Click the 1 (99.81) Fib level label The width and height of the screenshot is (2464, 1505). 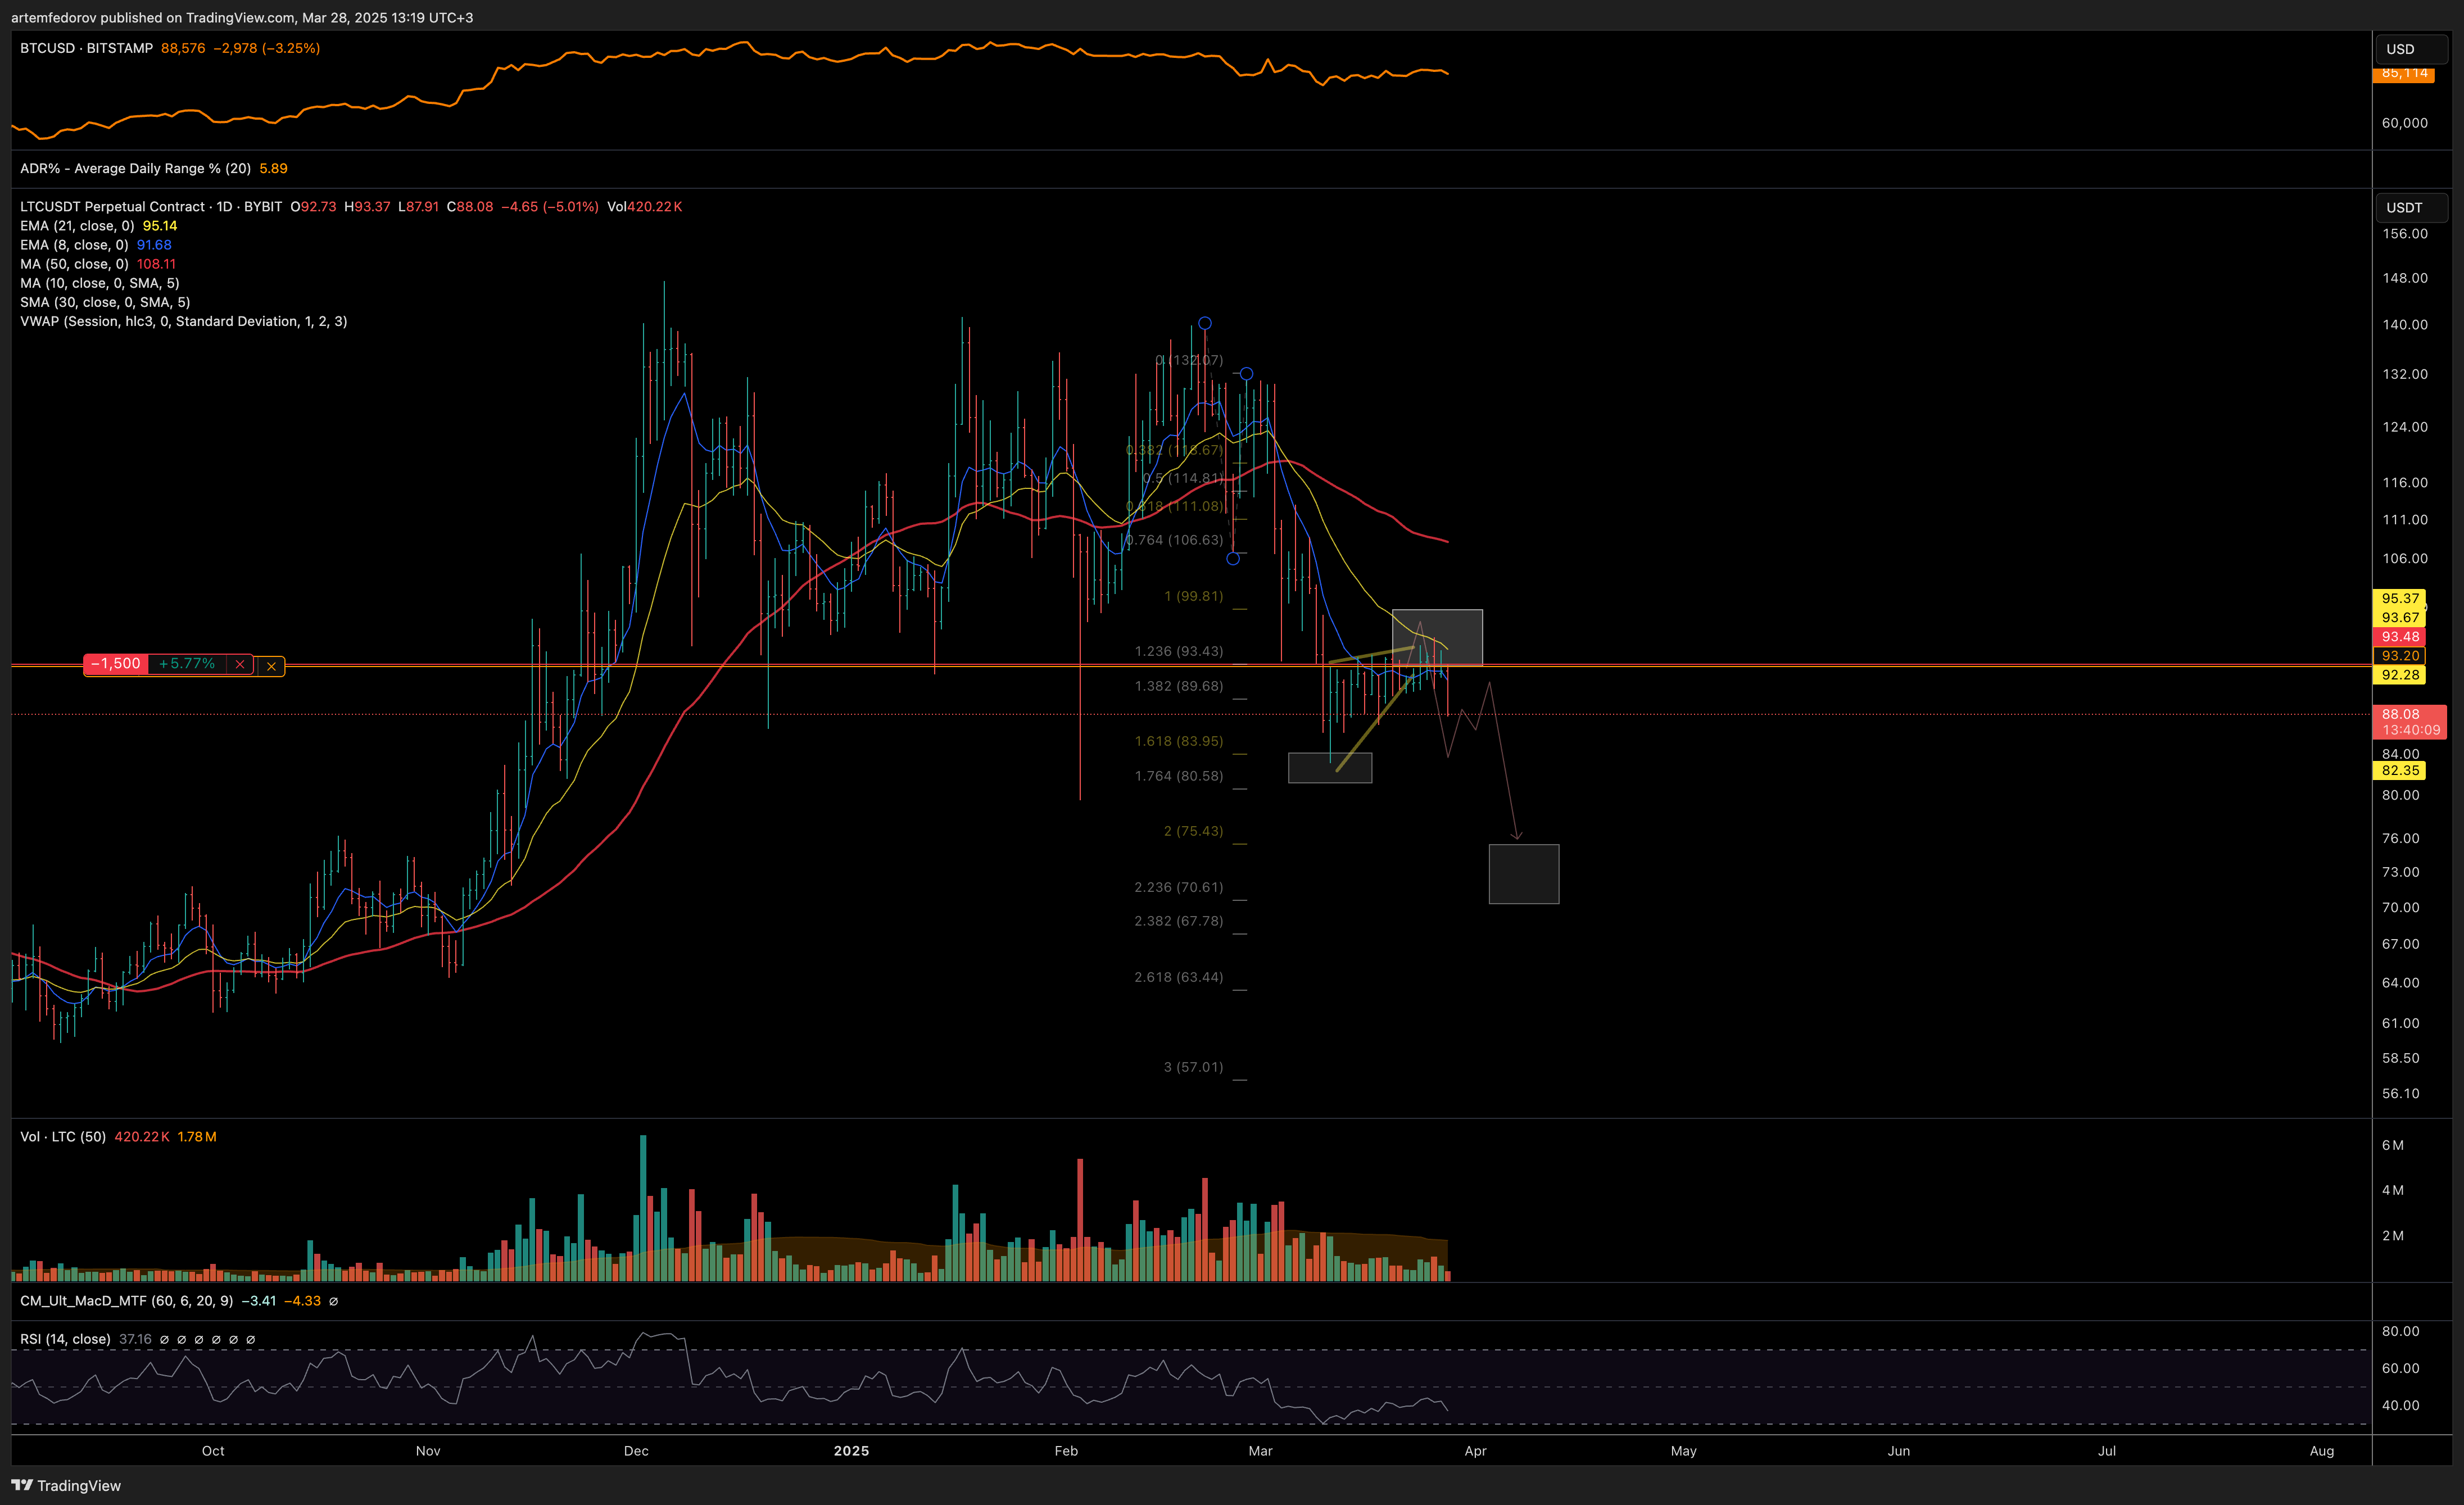coord(1193,596)
